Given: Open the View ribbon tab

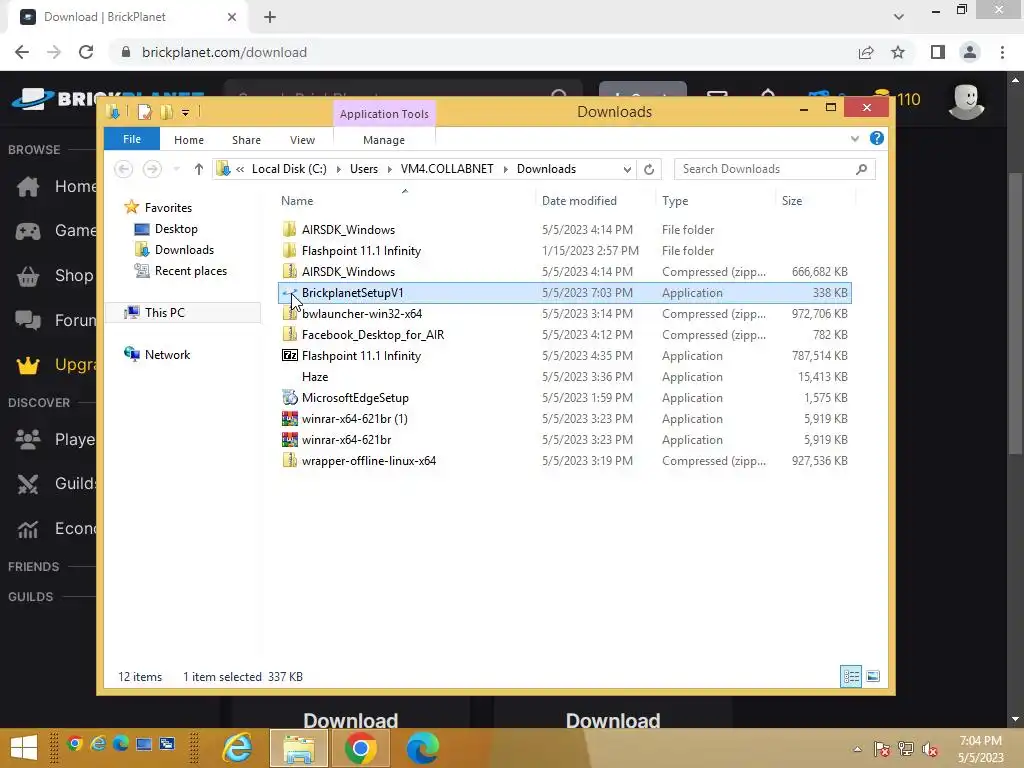Looking at the screenshot, I should click(302, 140).
